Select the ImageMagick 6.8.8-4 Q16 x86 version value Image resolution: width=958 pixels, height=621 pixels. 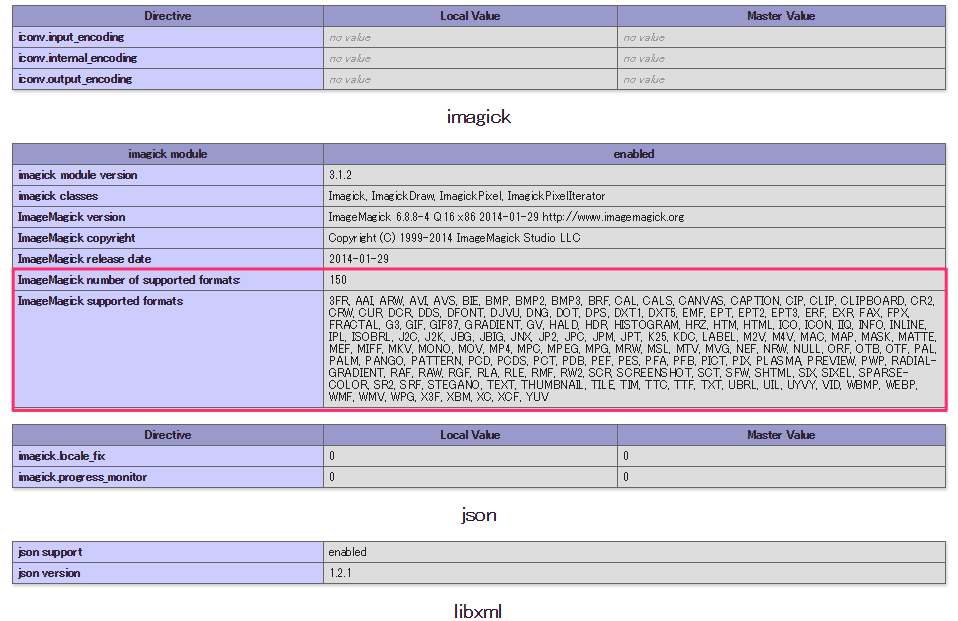[x=506, y=217]
